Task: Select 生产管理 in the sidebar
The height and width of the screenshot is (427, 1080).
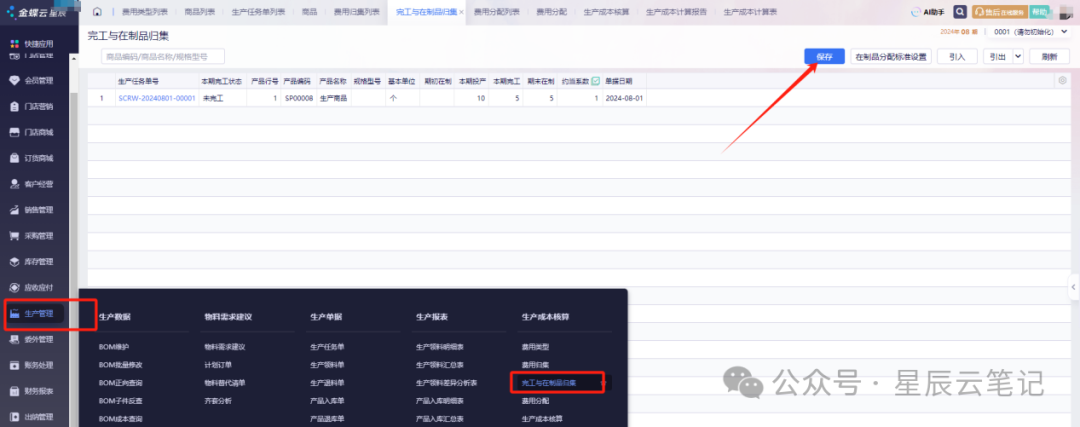Action: pyautogui.click(x=34, y=314)
